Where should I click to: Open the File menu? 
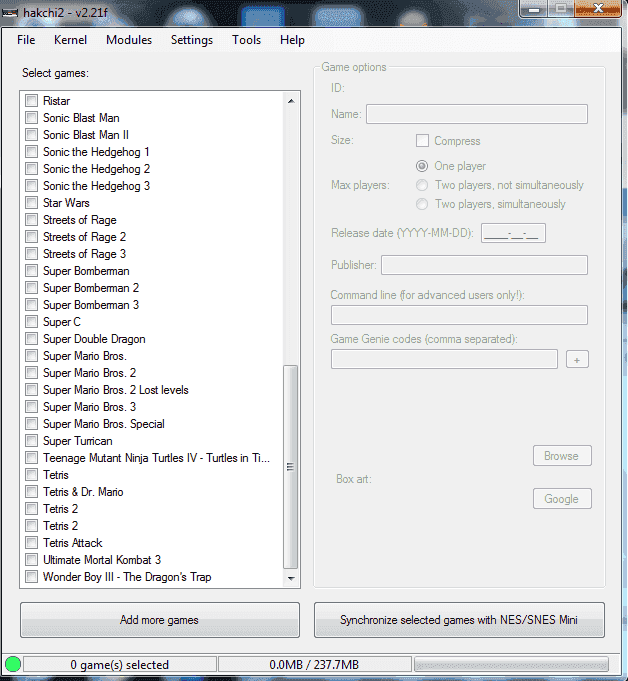click(26, 40)
